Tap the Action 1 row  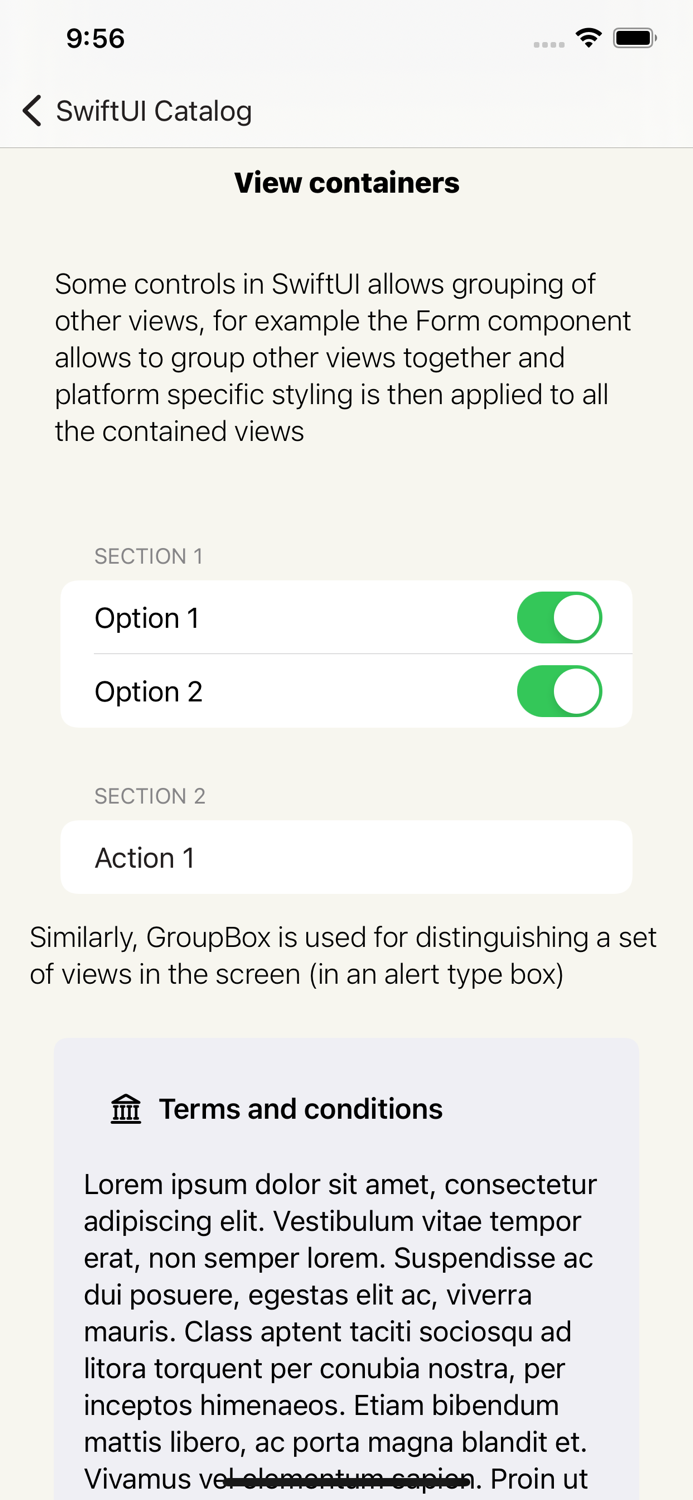[x=347, y=857]
